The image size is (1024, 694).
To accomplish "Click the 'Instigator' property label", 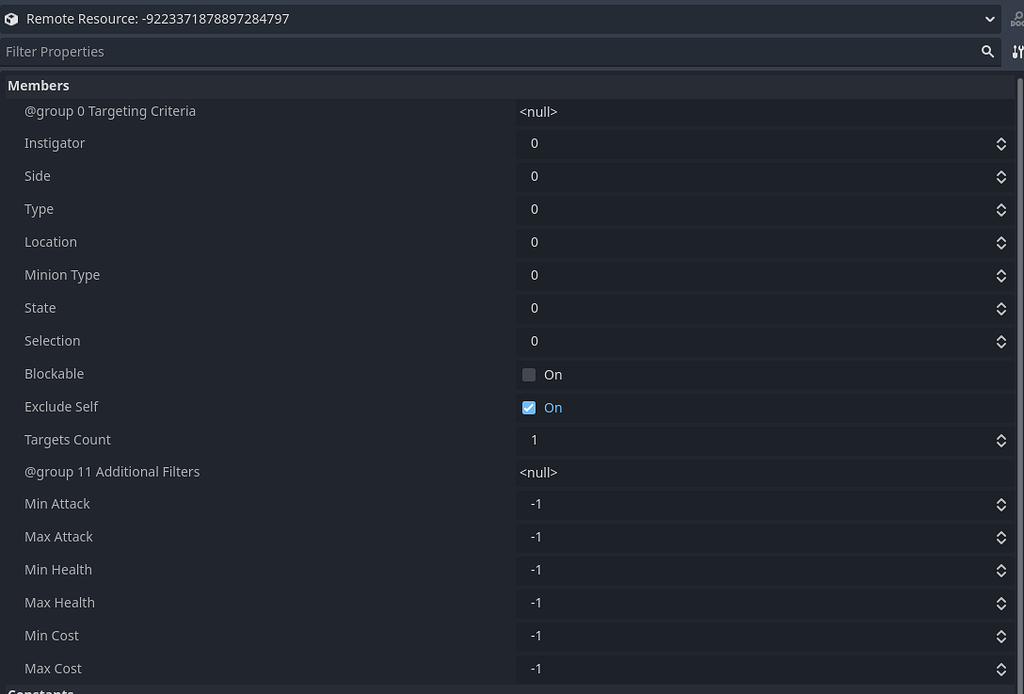I will pyautogui.click(x=54, y=144).
